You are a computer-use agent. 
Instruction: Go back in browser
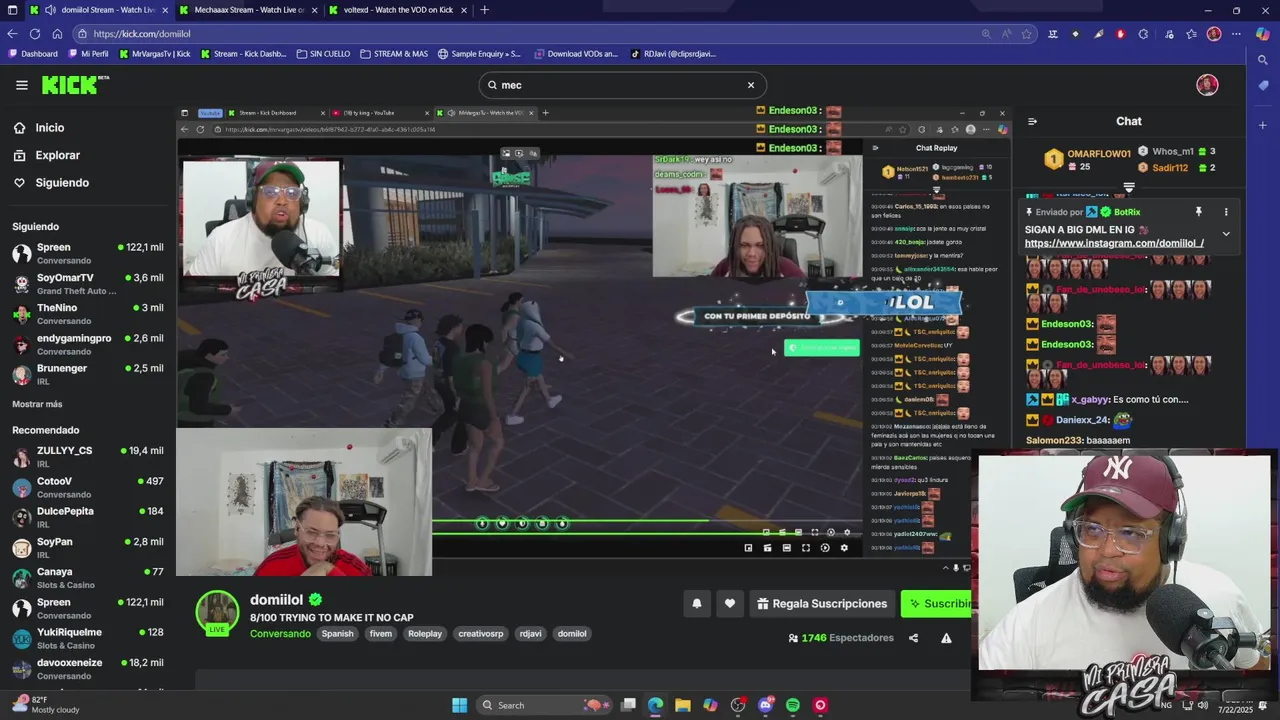12,33
